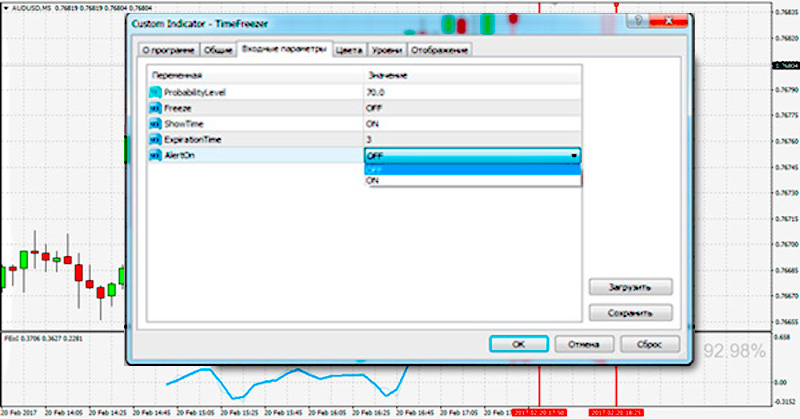The height and width of the screenshot is (419, 800).
Task: Select the ExpirationTime variable name
Action: (x=192, y=139)
